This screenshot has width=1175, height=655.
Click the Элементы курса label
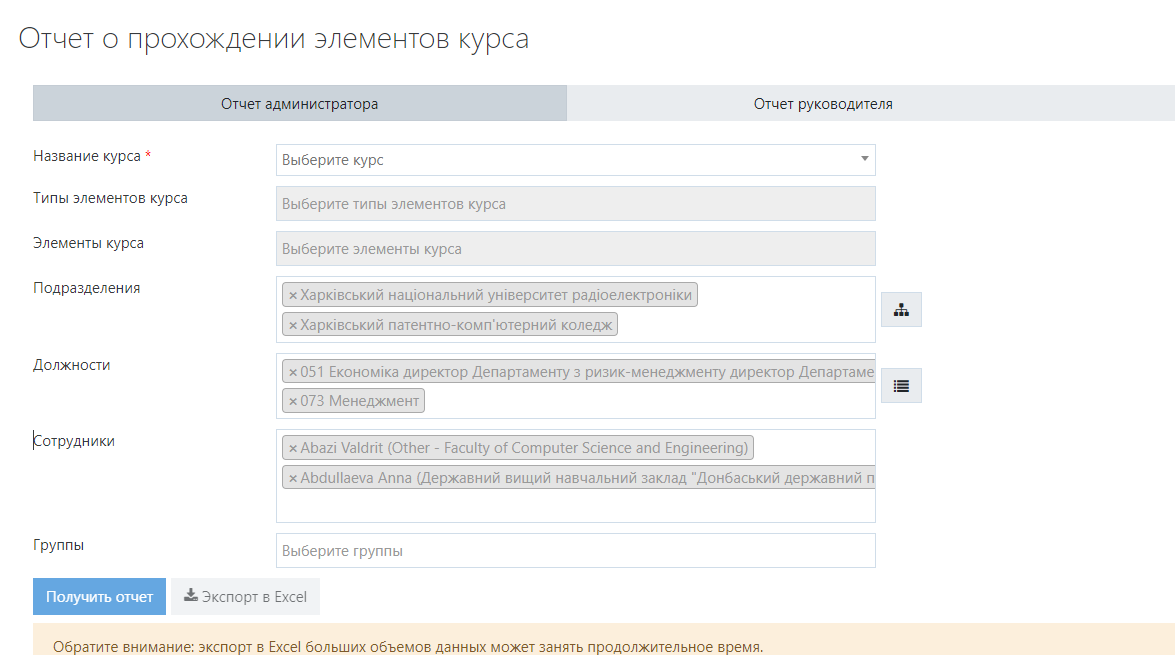point(88,243)
